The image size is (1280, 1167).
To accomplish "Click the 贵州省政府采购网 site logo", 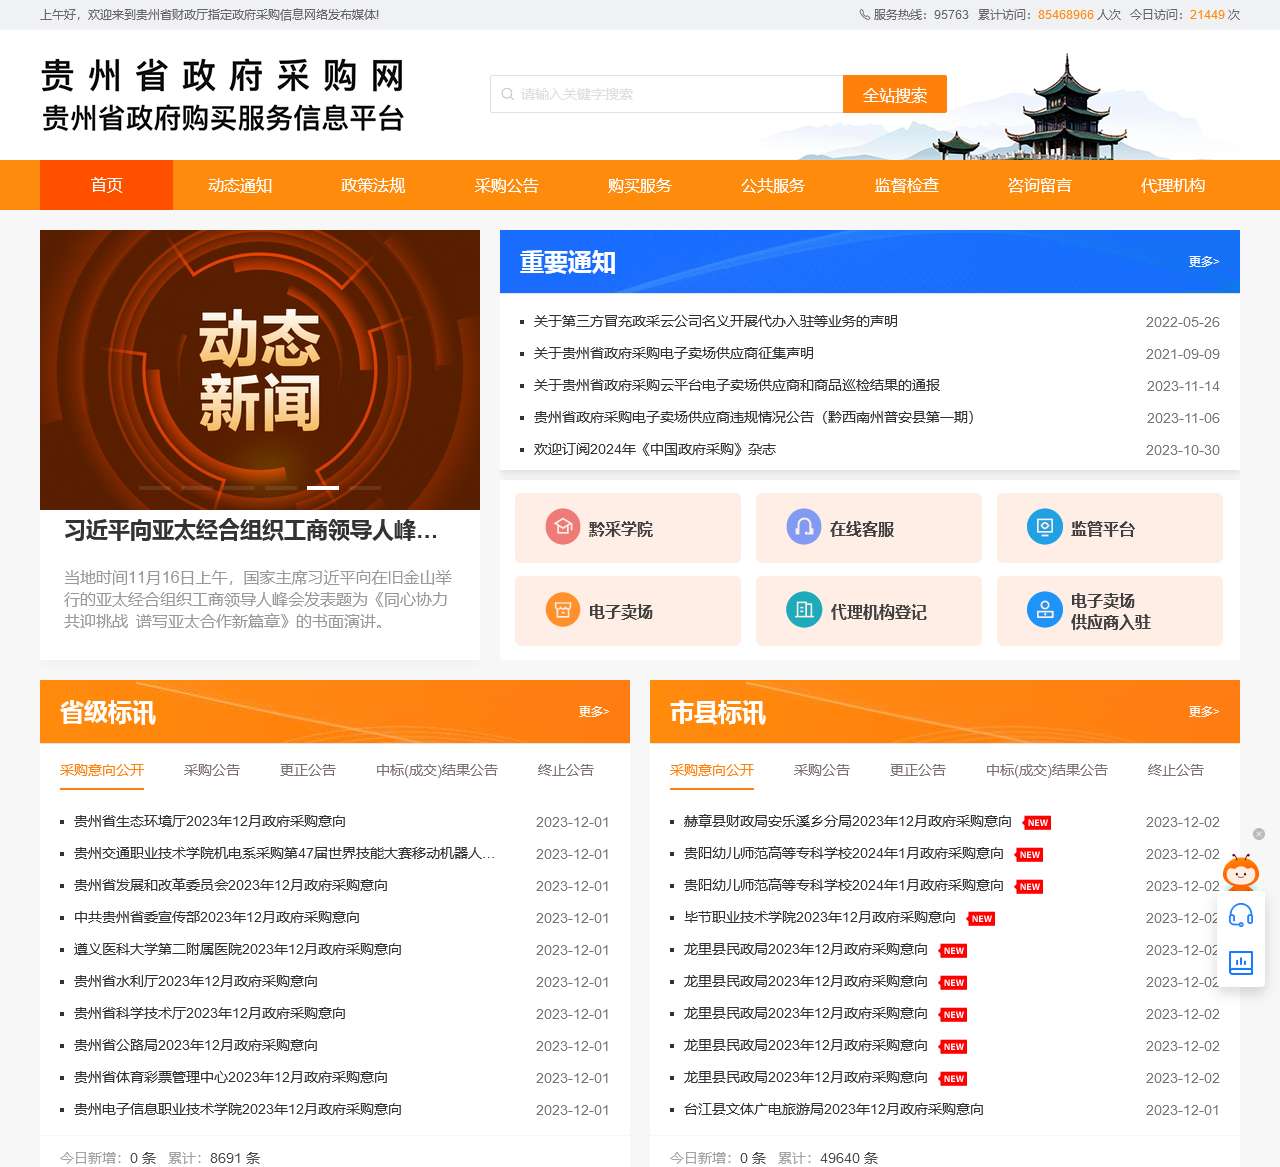I will click(223, 95).
